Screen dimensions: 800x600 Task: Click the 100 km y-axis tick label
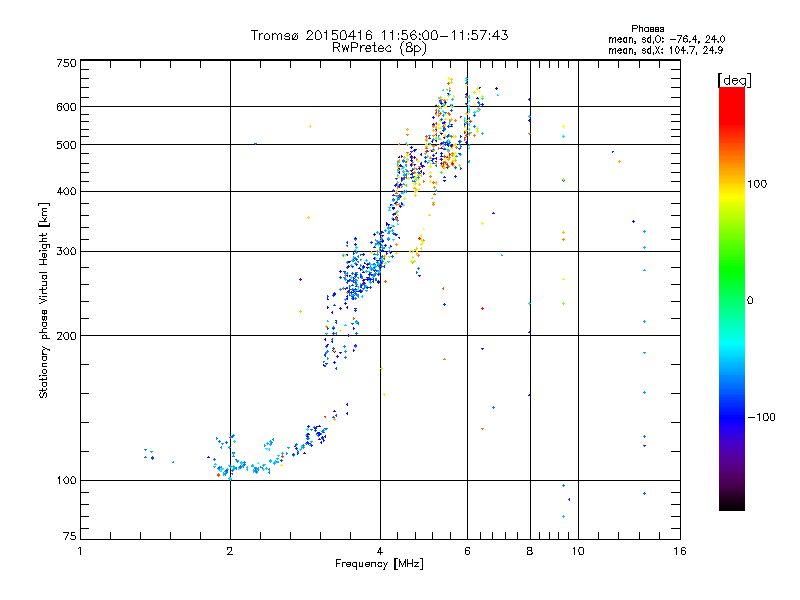[67, 480]
